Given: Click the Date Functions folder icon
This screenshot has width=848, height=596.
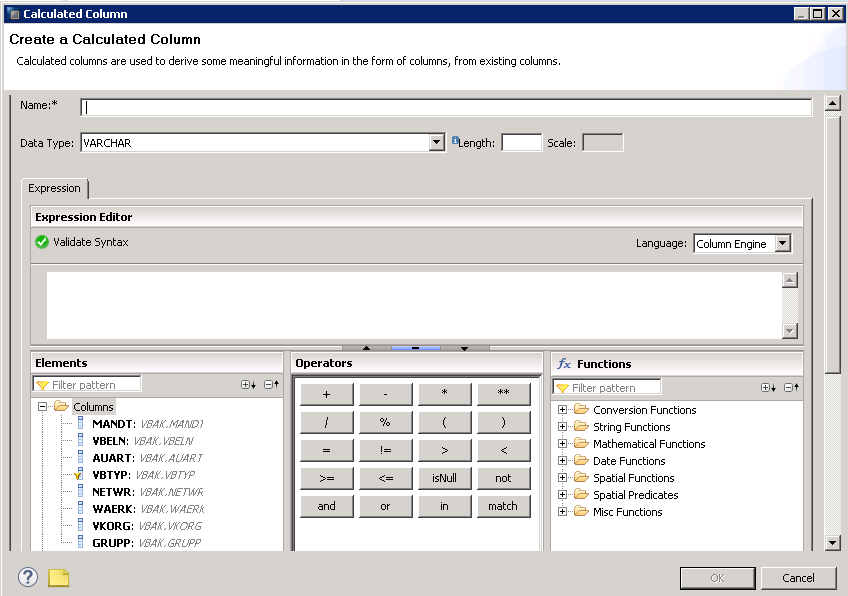Looking at the screenshot, I should [x=581, y=460].
